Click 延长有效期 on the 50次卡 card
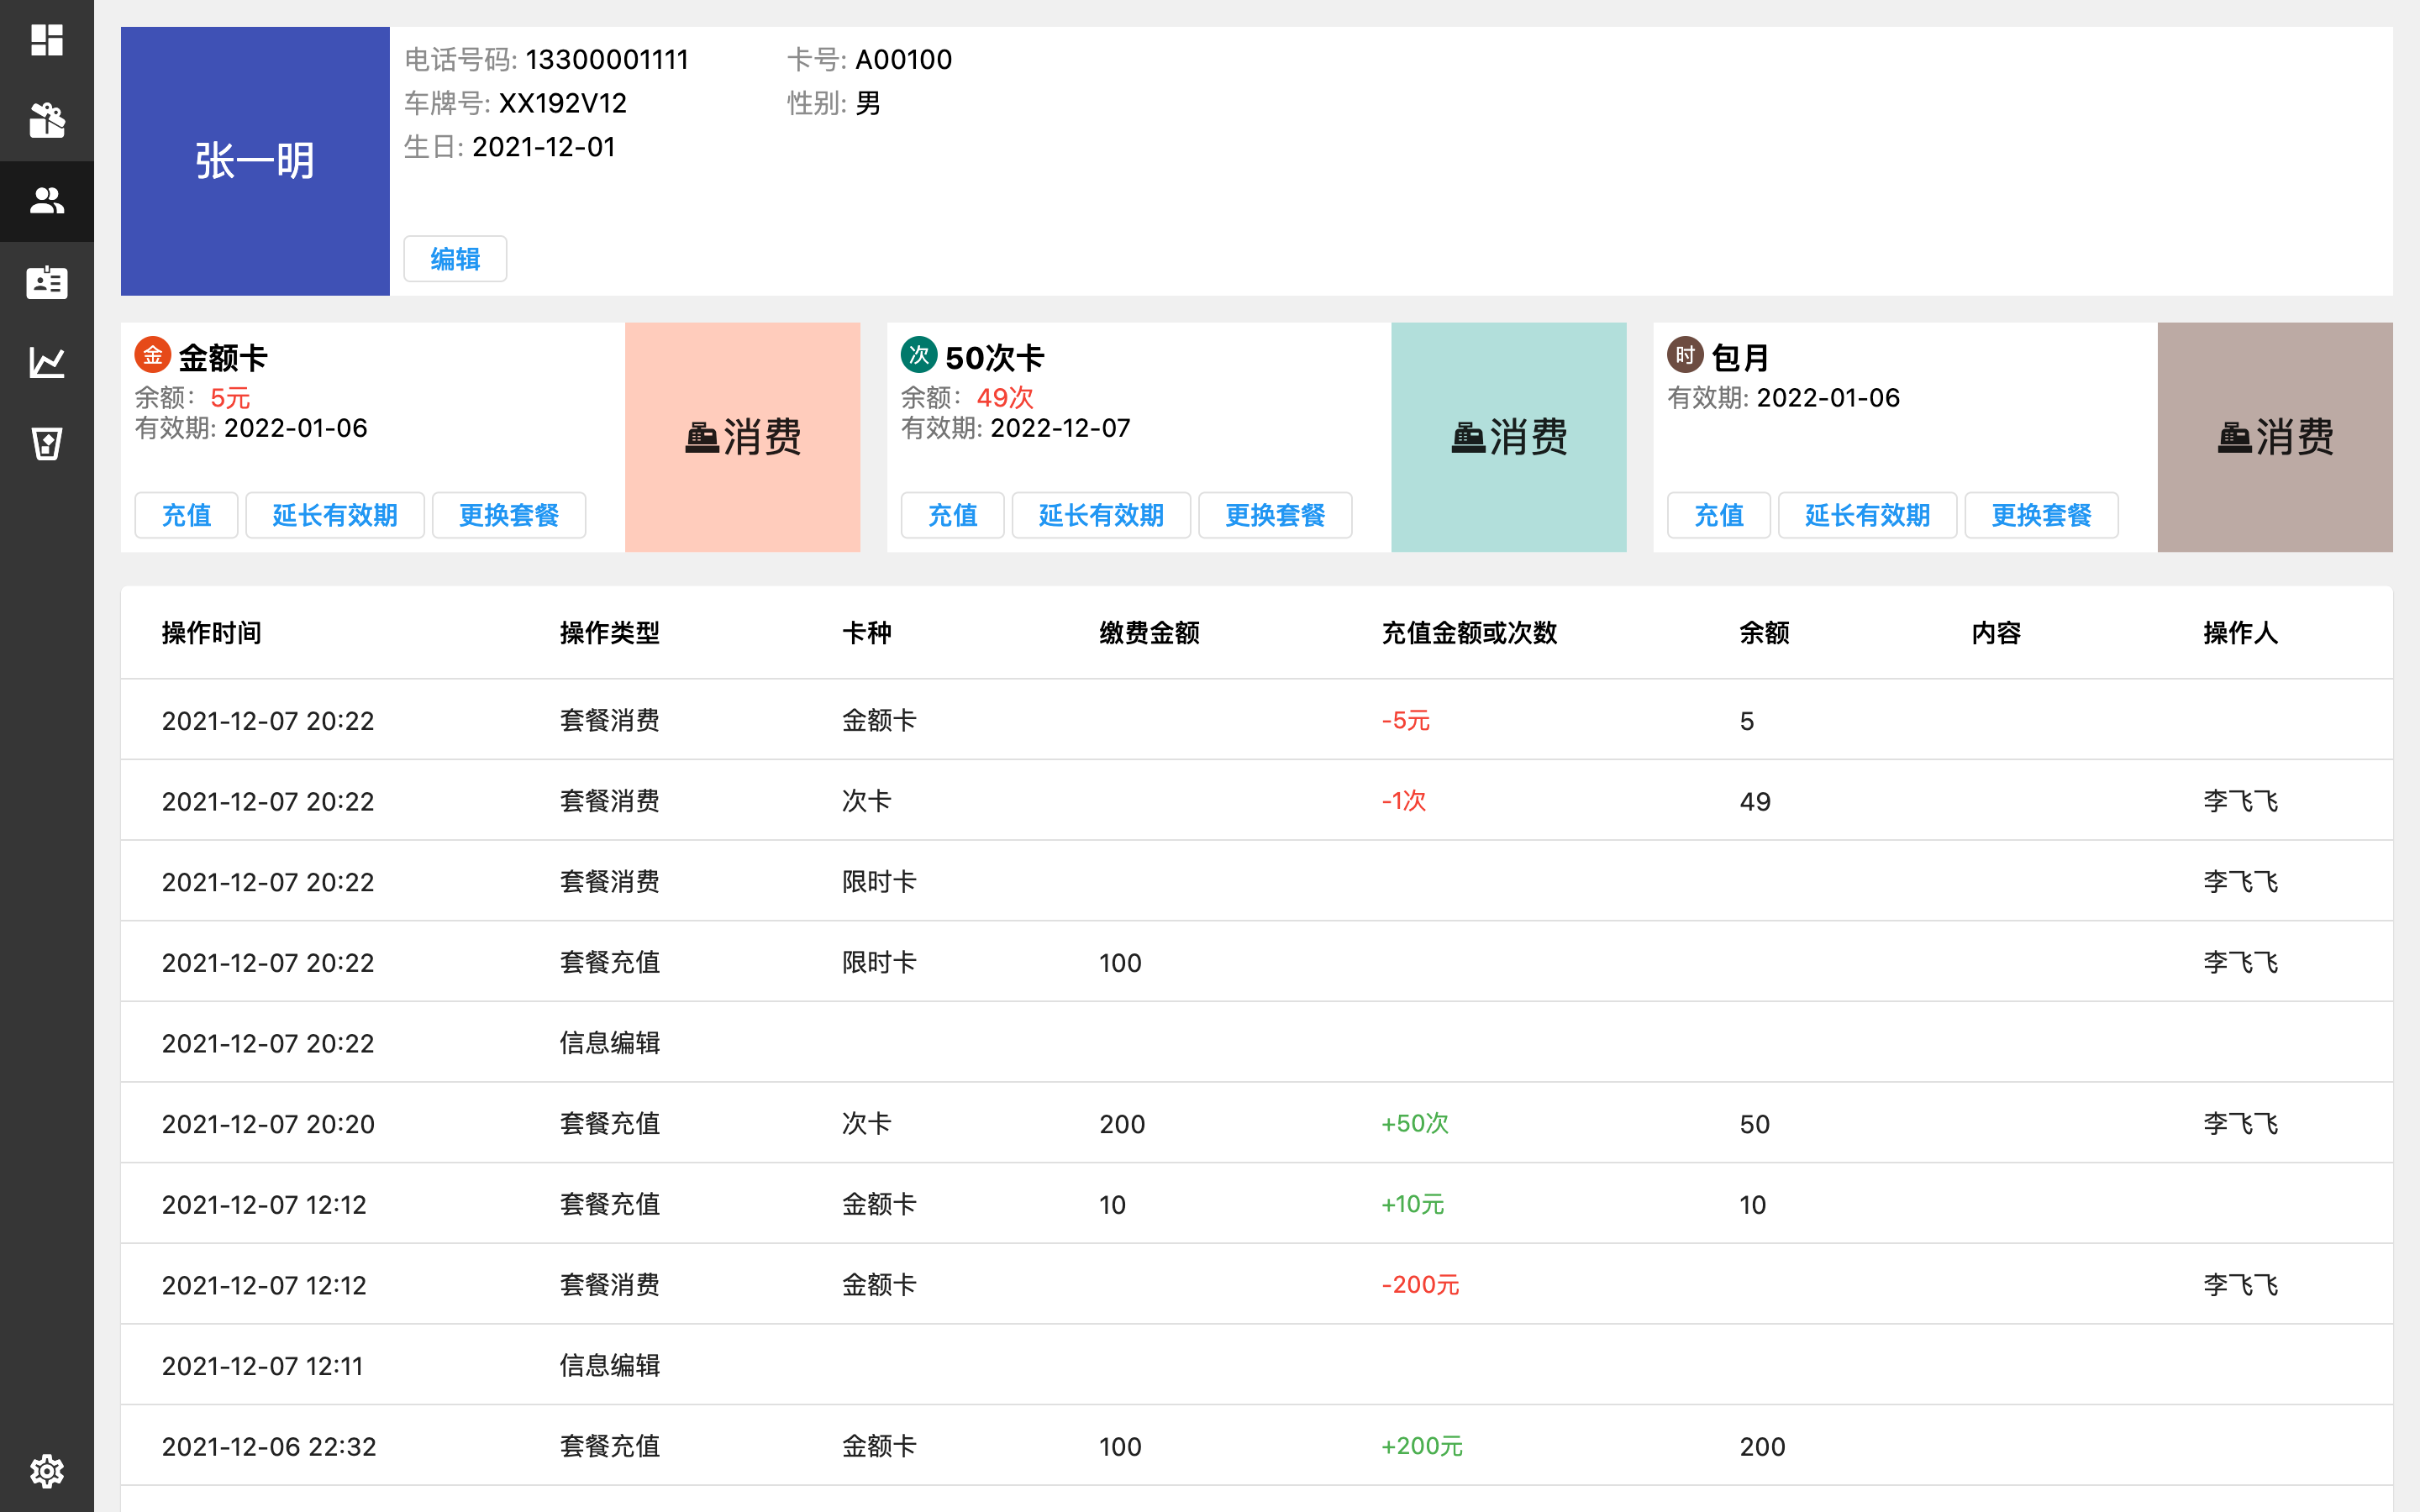 (x=1101, y=515)
